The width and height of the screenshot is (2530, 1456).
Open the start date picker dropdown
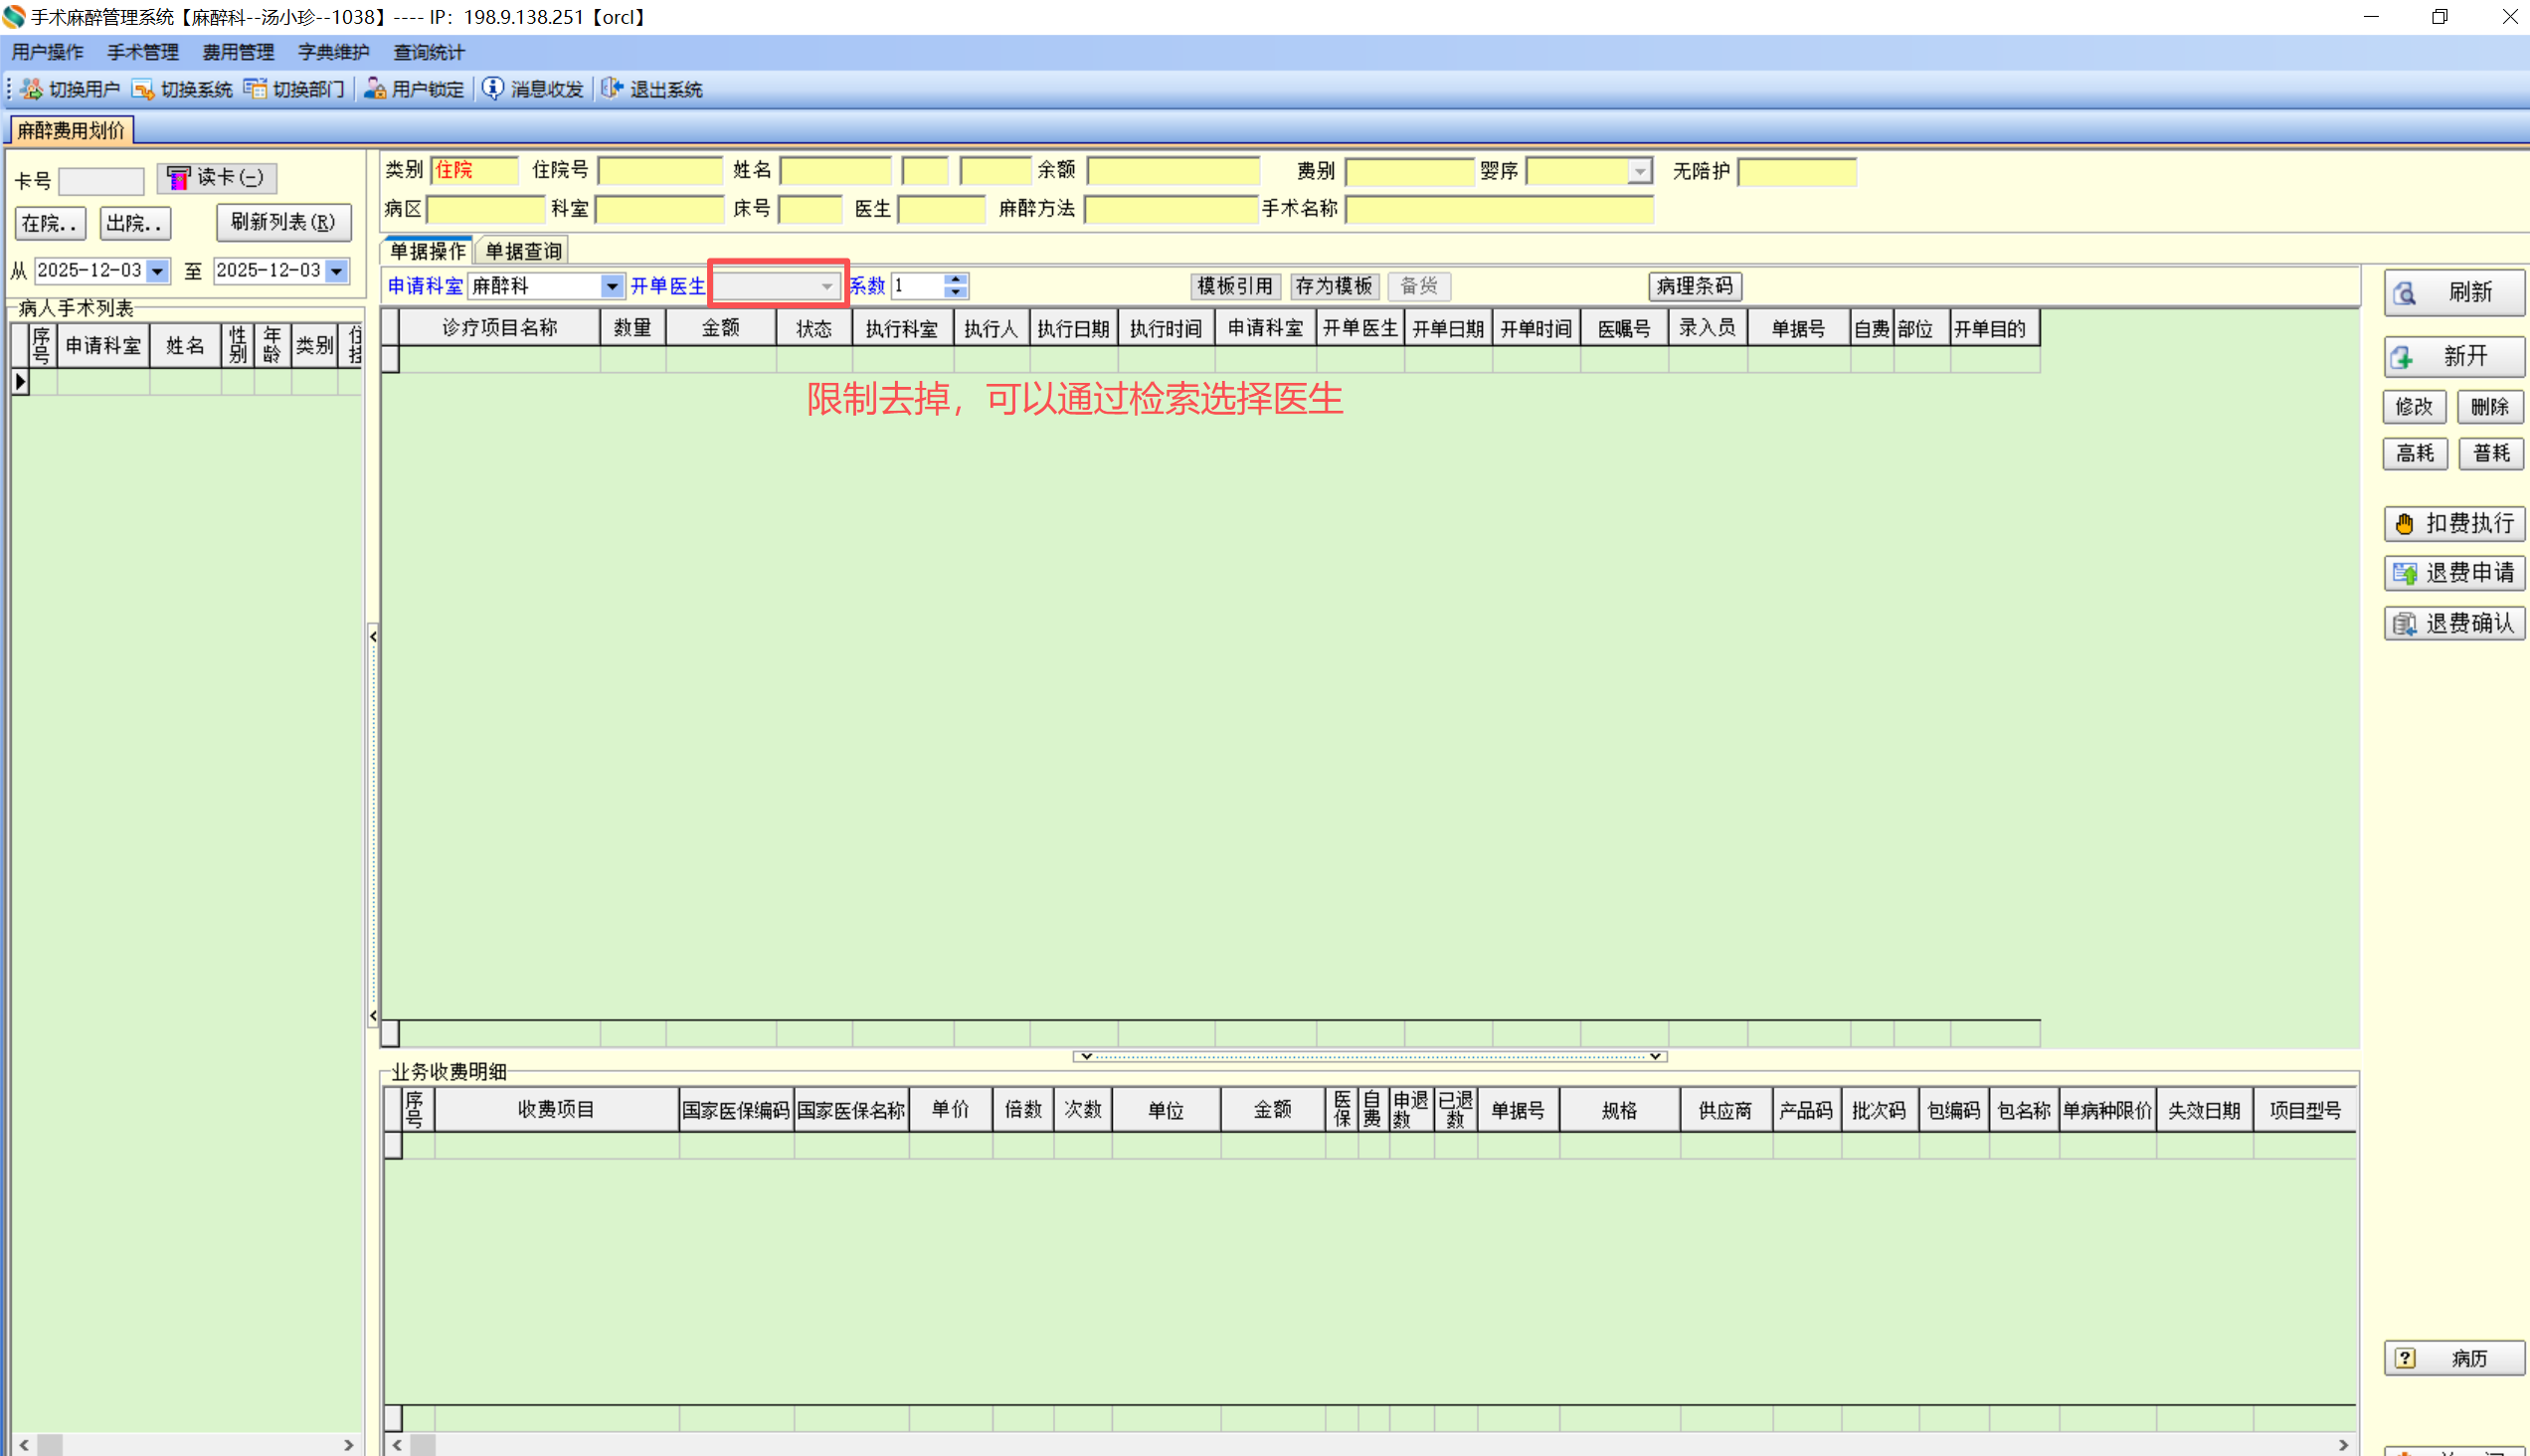point(158,271)
